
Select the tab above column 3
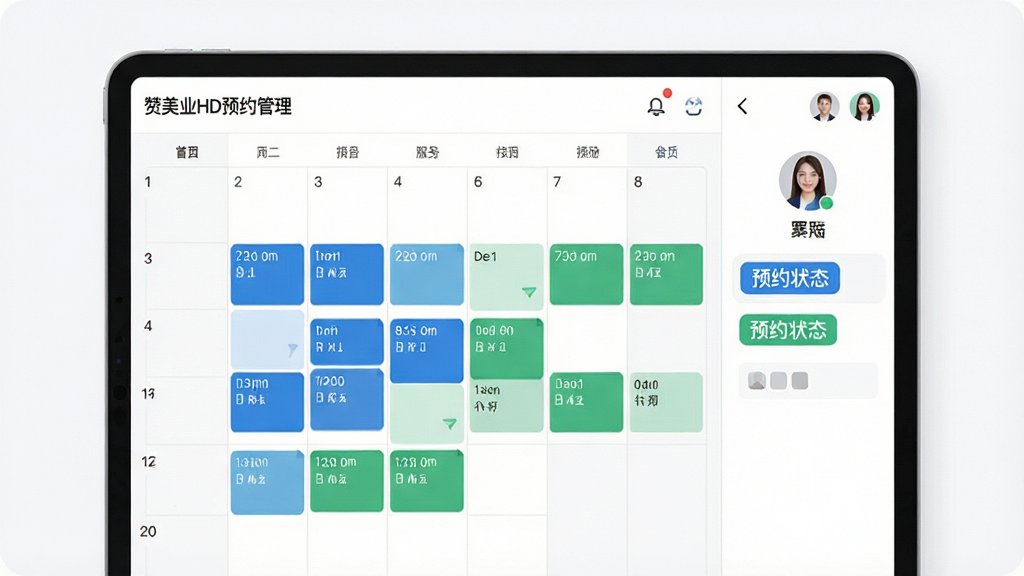(x=347, y=152)
